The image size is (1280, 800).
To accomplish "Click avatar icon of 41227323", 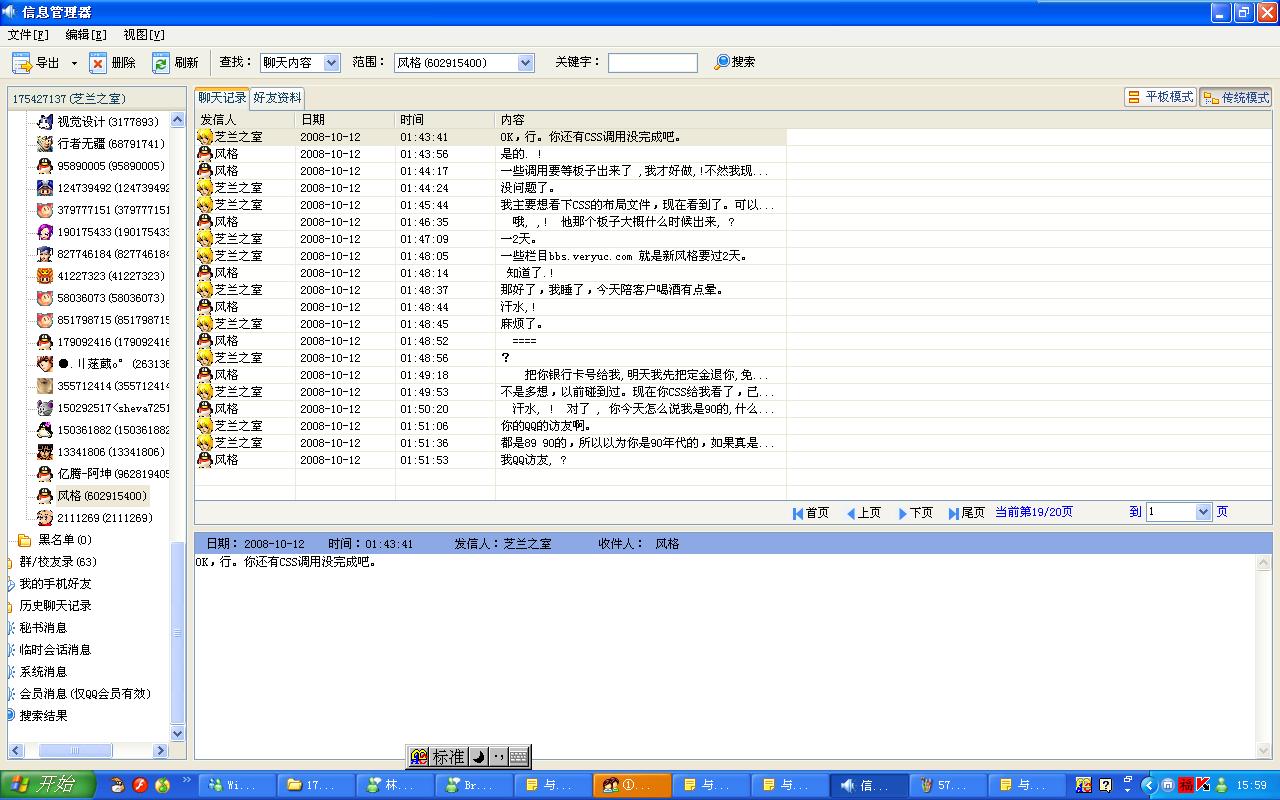I will pos(44,276).
